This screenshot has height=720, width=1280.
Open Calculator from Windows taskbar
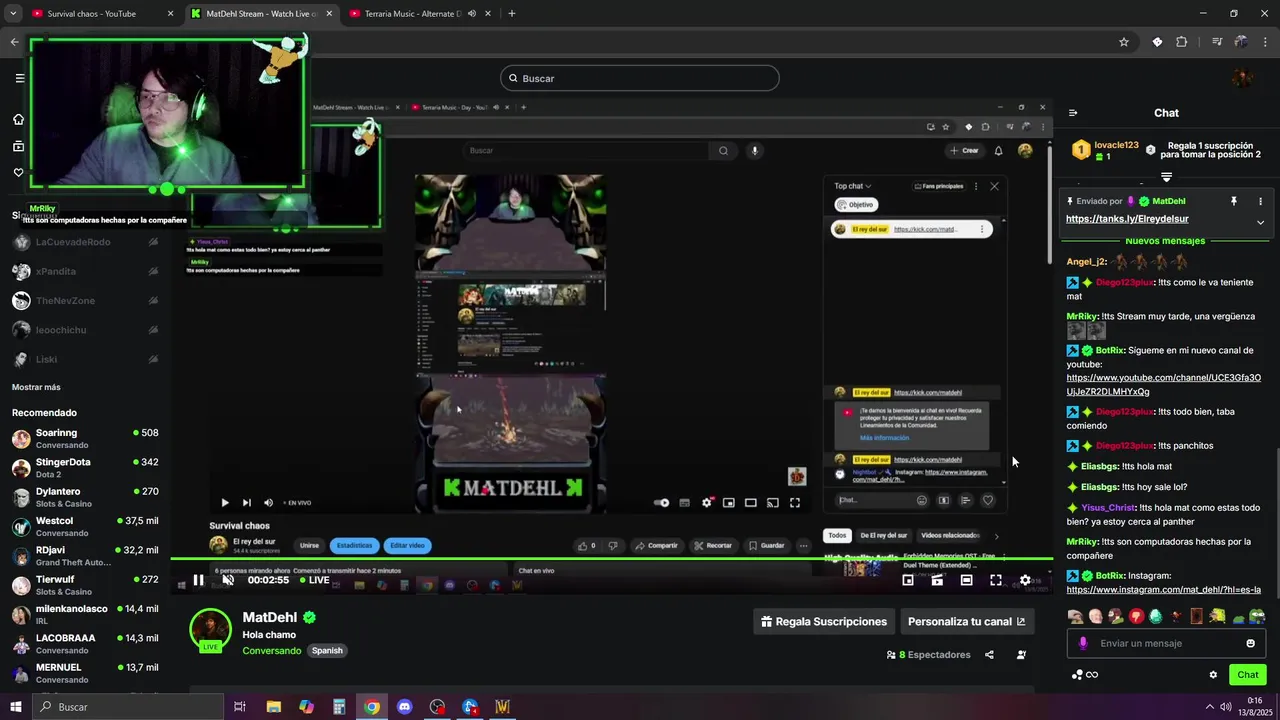tap(339, 707)
